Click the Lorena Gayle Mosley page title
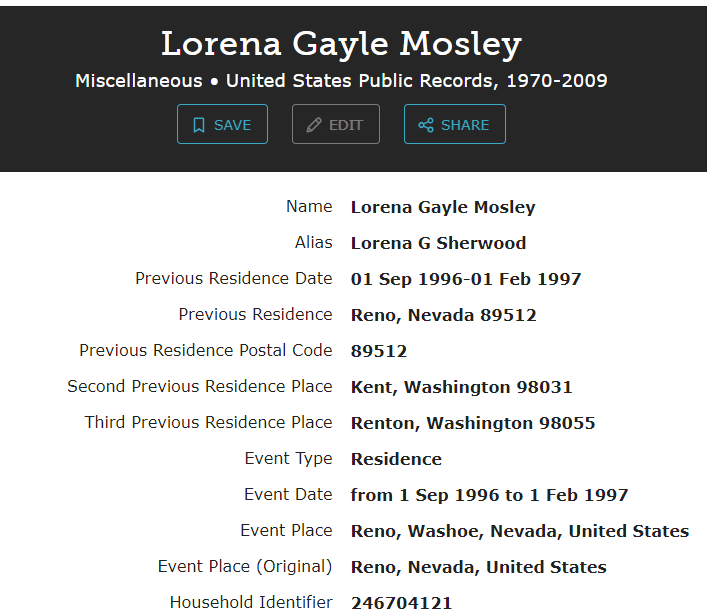 [x=341, y=44]
